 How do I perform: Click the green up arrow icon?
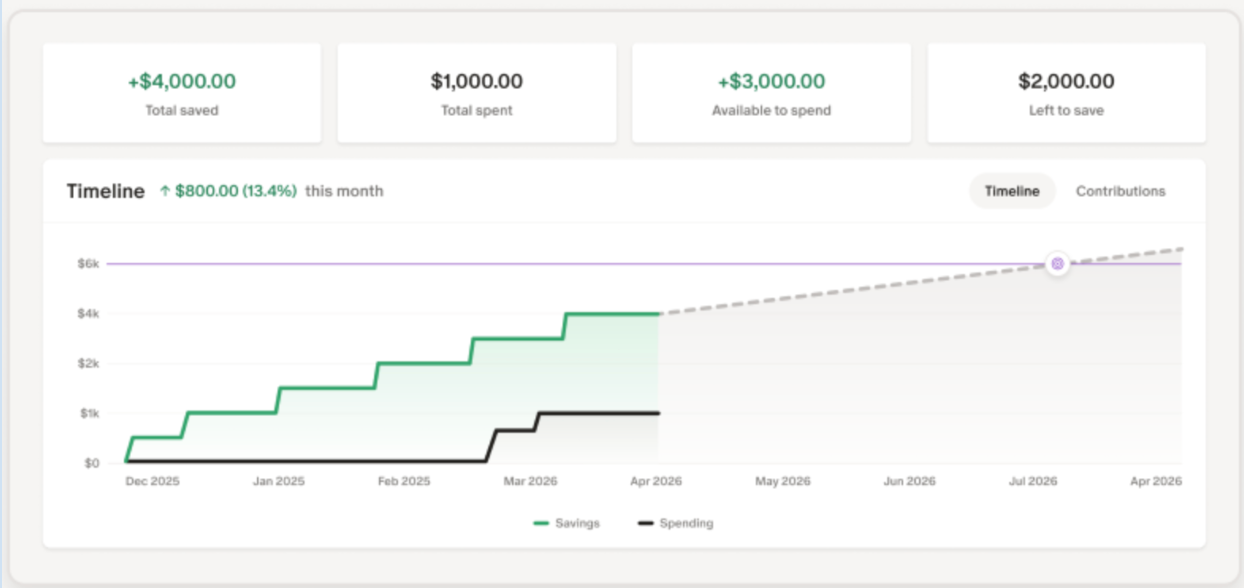[165, 191]
